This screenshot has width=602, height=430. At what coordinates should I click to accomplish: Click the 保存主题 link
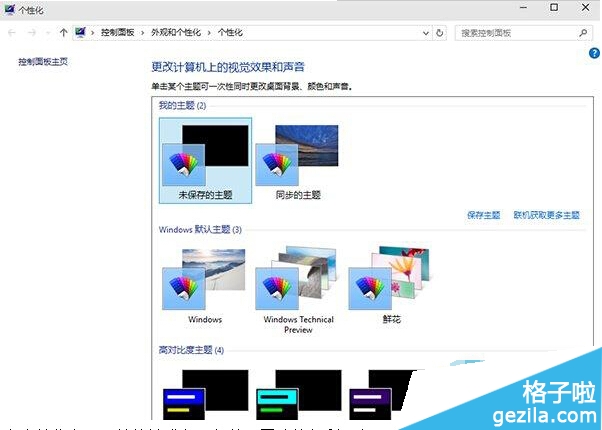[483, 215]
